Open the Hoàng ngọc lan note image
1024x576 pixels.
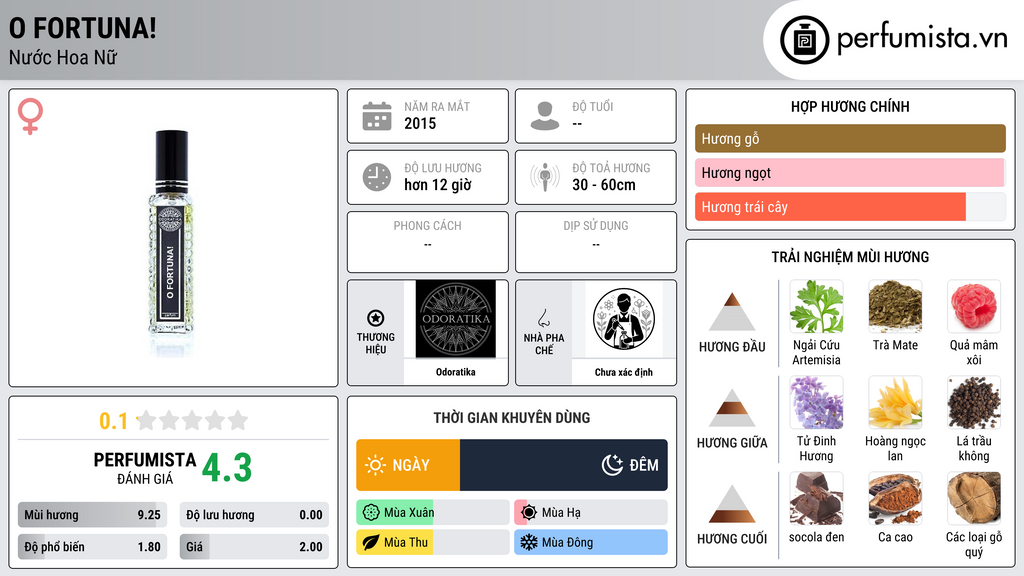[895, 403]
